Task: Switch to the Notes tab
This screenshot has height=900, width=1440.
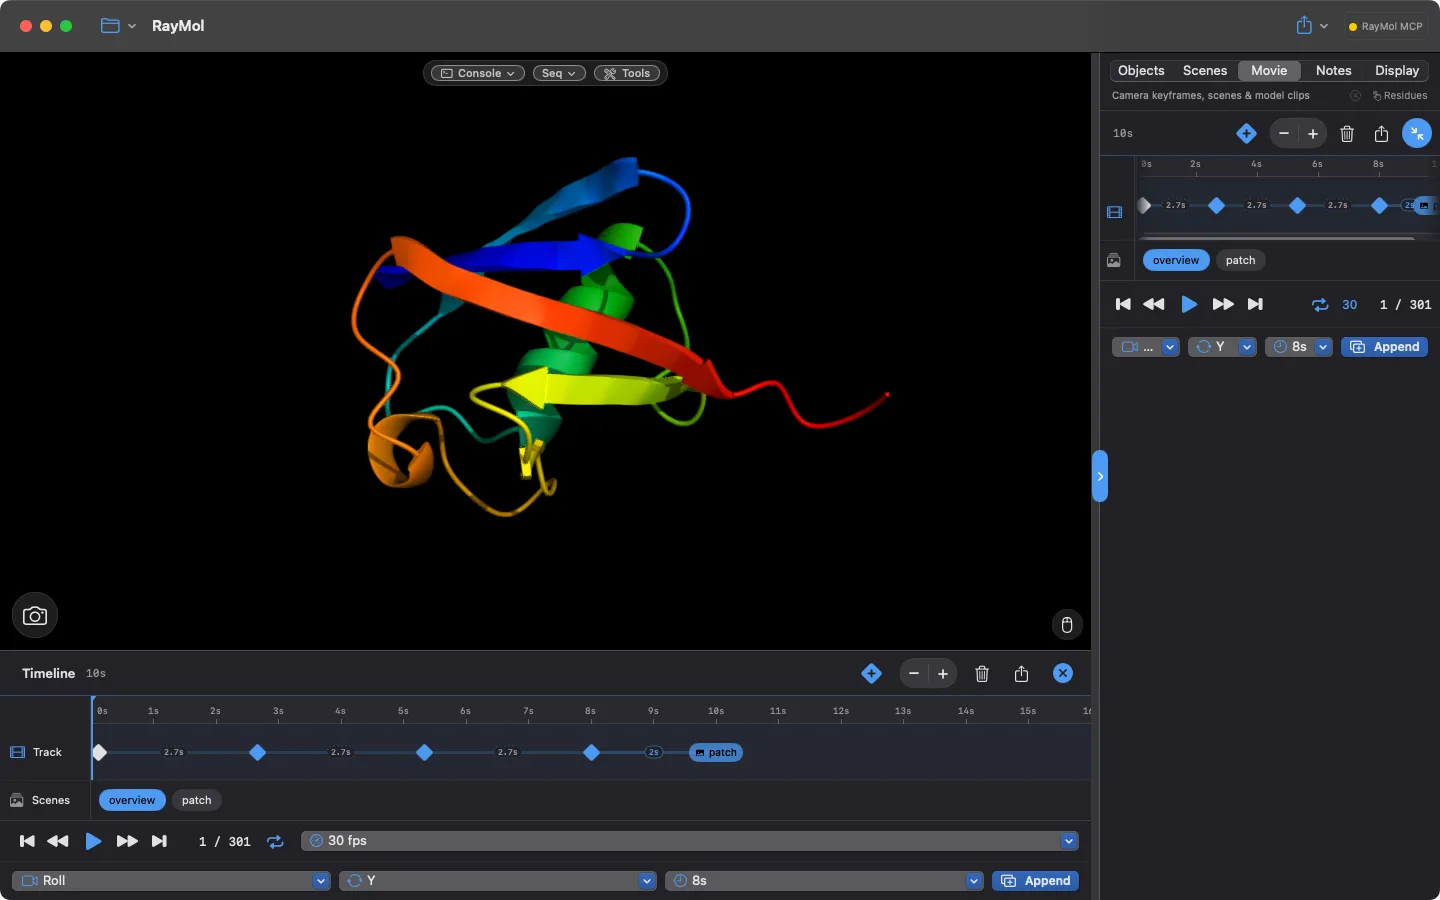Action: pos(1333,71)
